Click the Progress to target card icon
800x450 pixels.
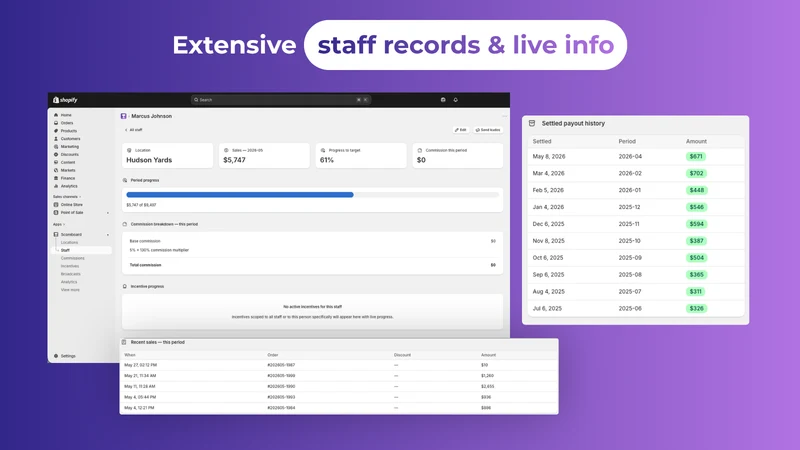pyautogui.click(x=323, y=151)
